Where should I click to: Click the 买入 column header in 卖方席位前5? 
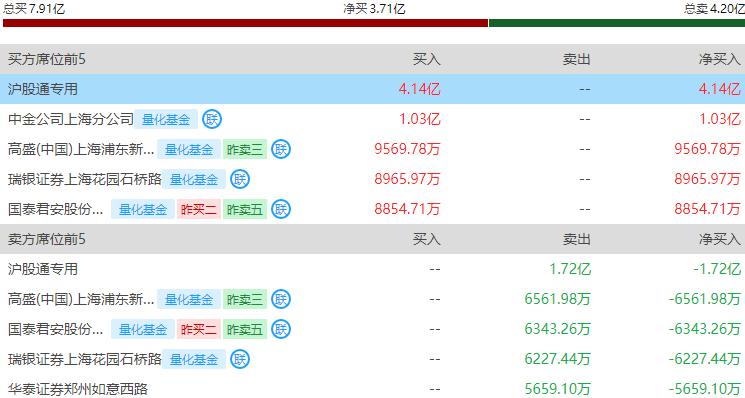tap(427, 239)
